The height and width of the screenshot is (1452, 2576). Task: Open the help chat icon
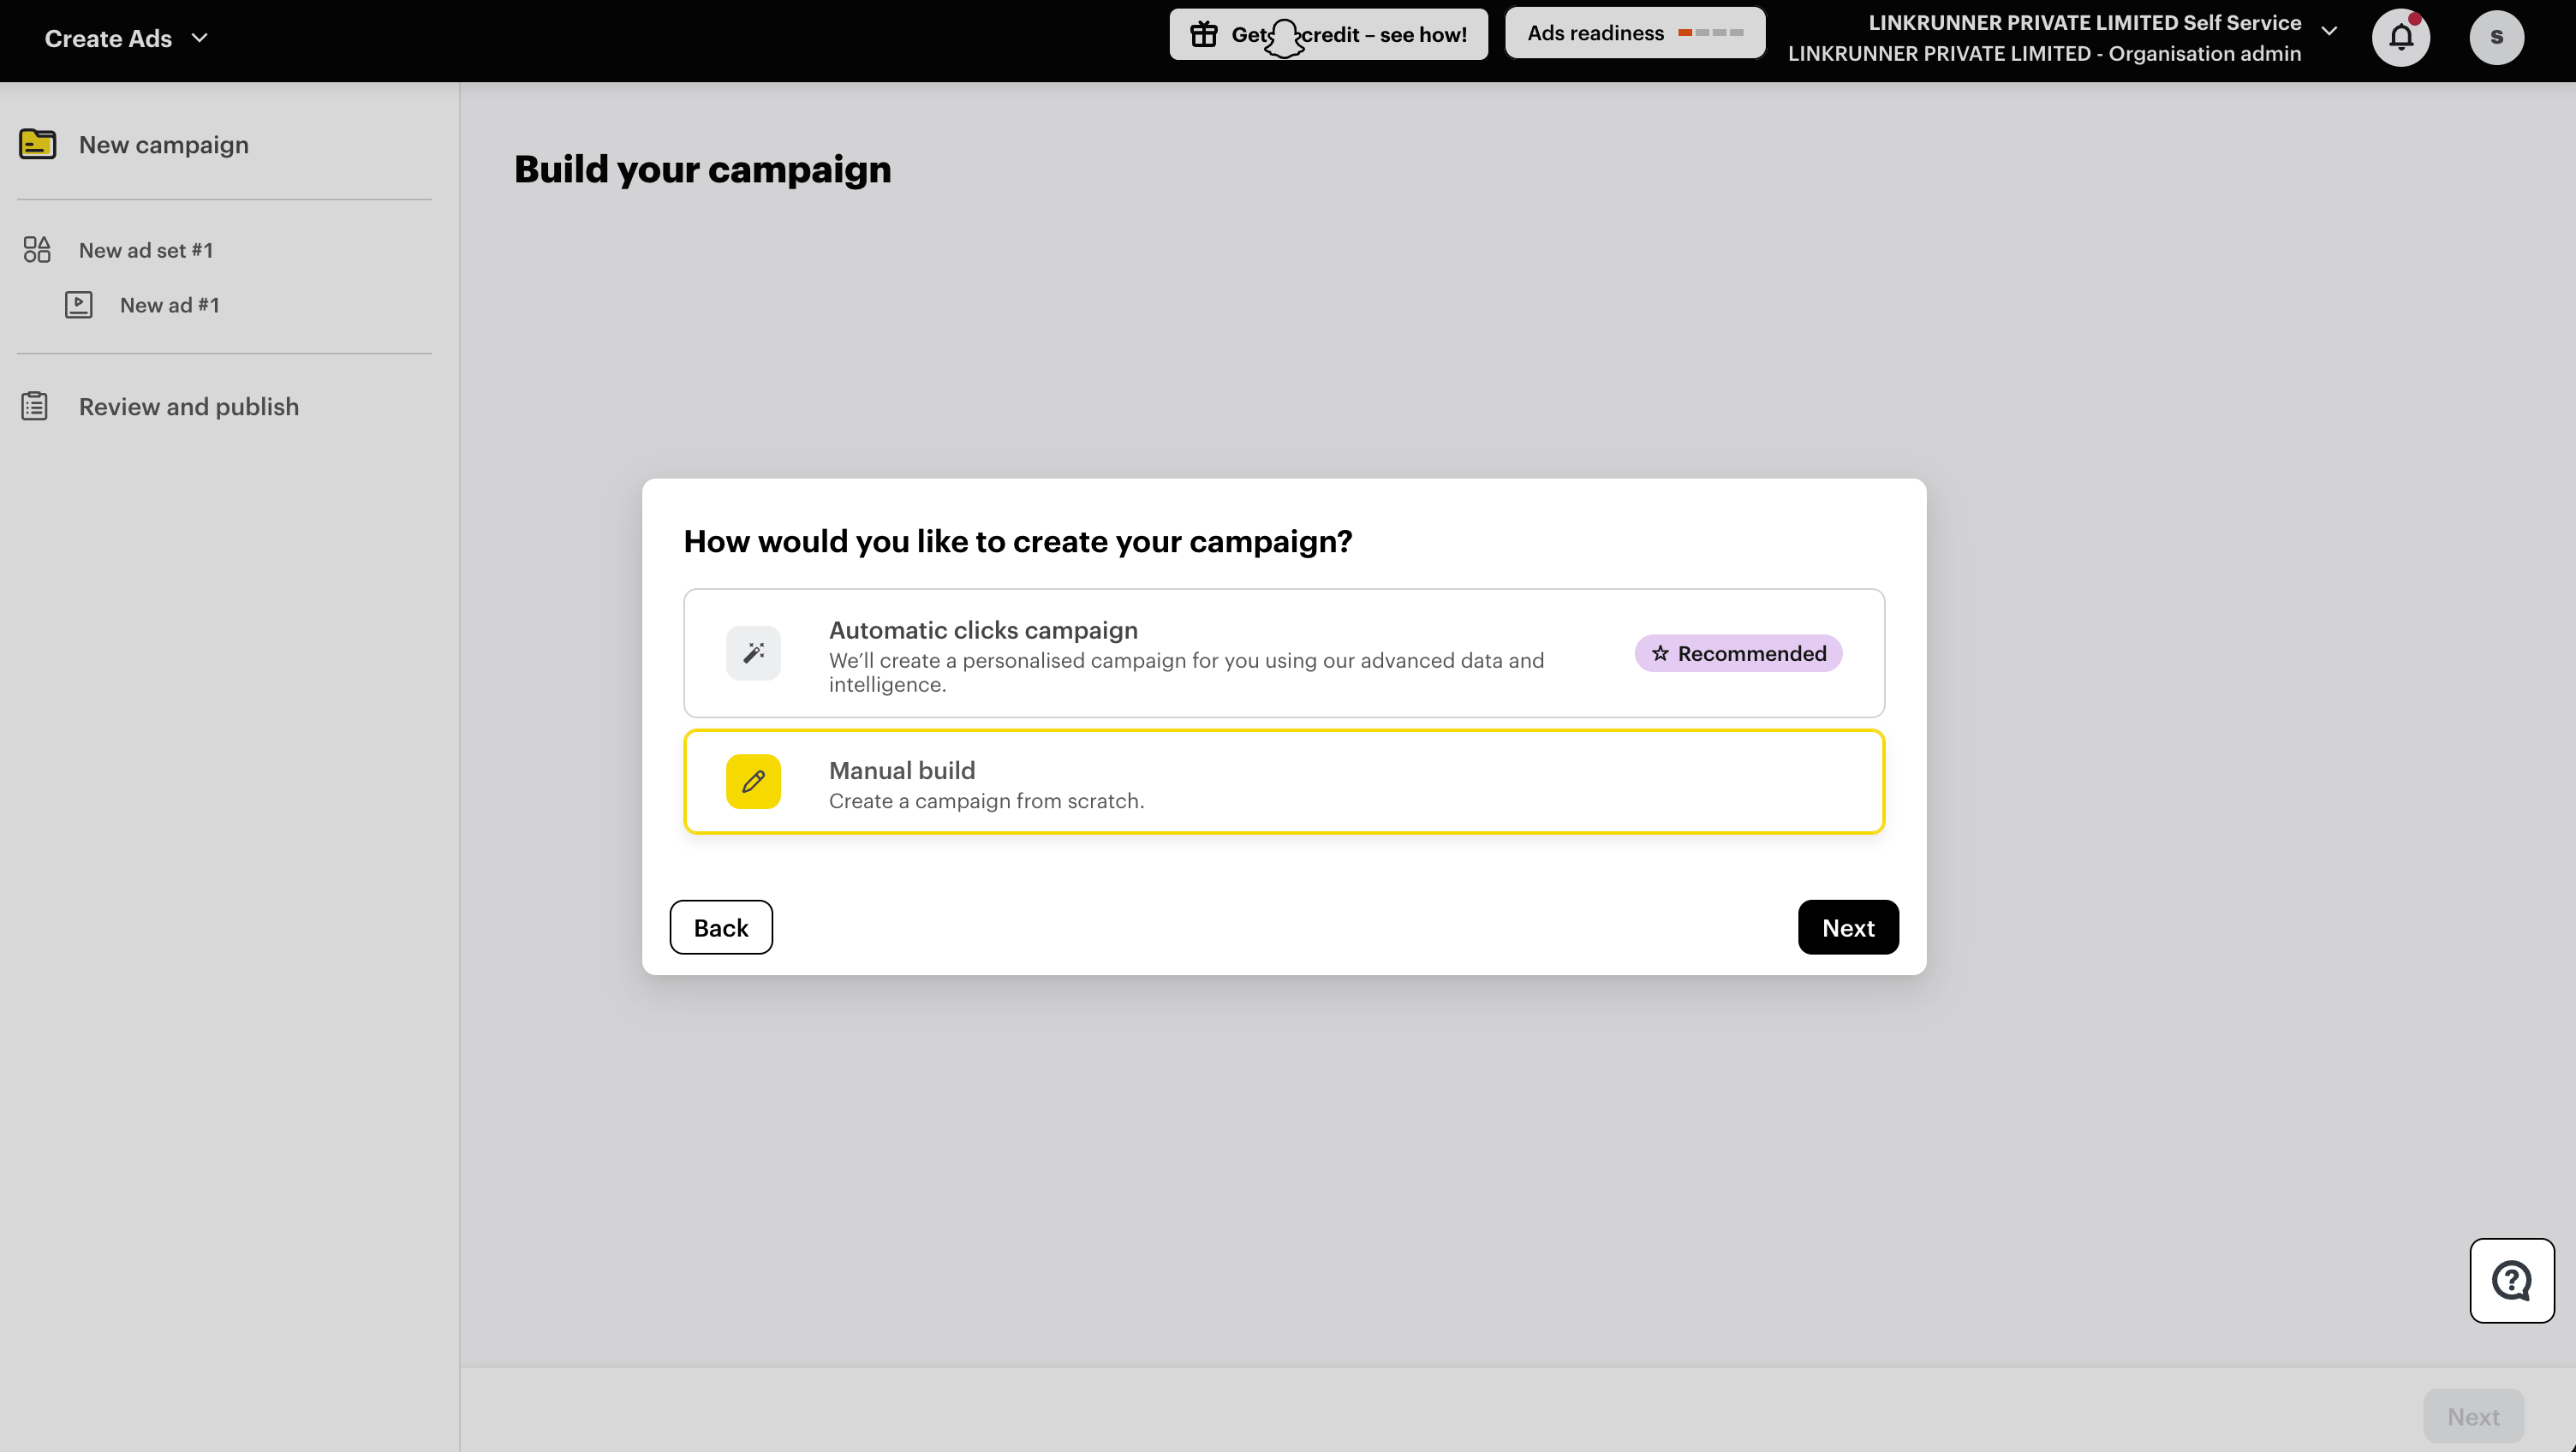[x=2512, y=1281]
